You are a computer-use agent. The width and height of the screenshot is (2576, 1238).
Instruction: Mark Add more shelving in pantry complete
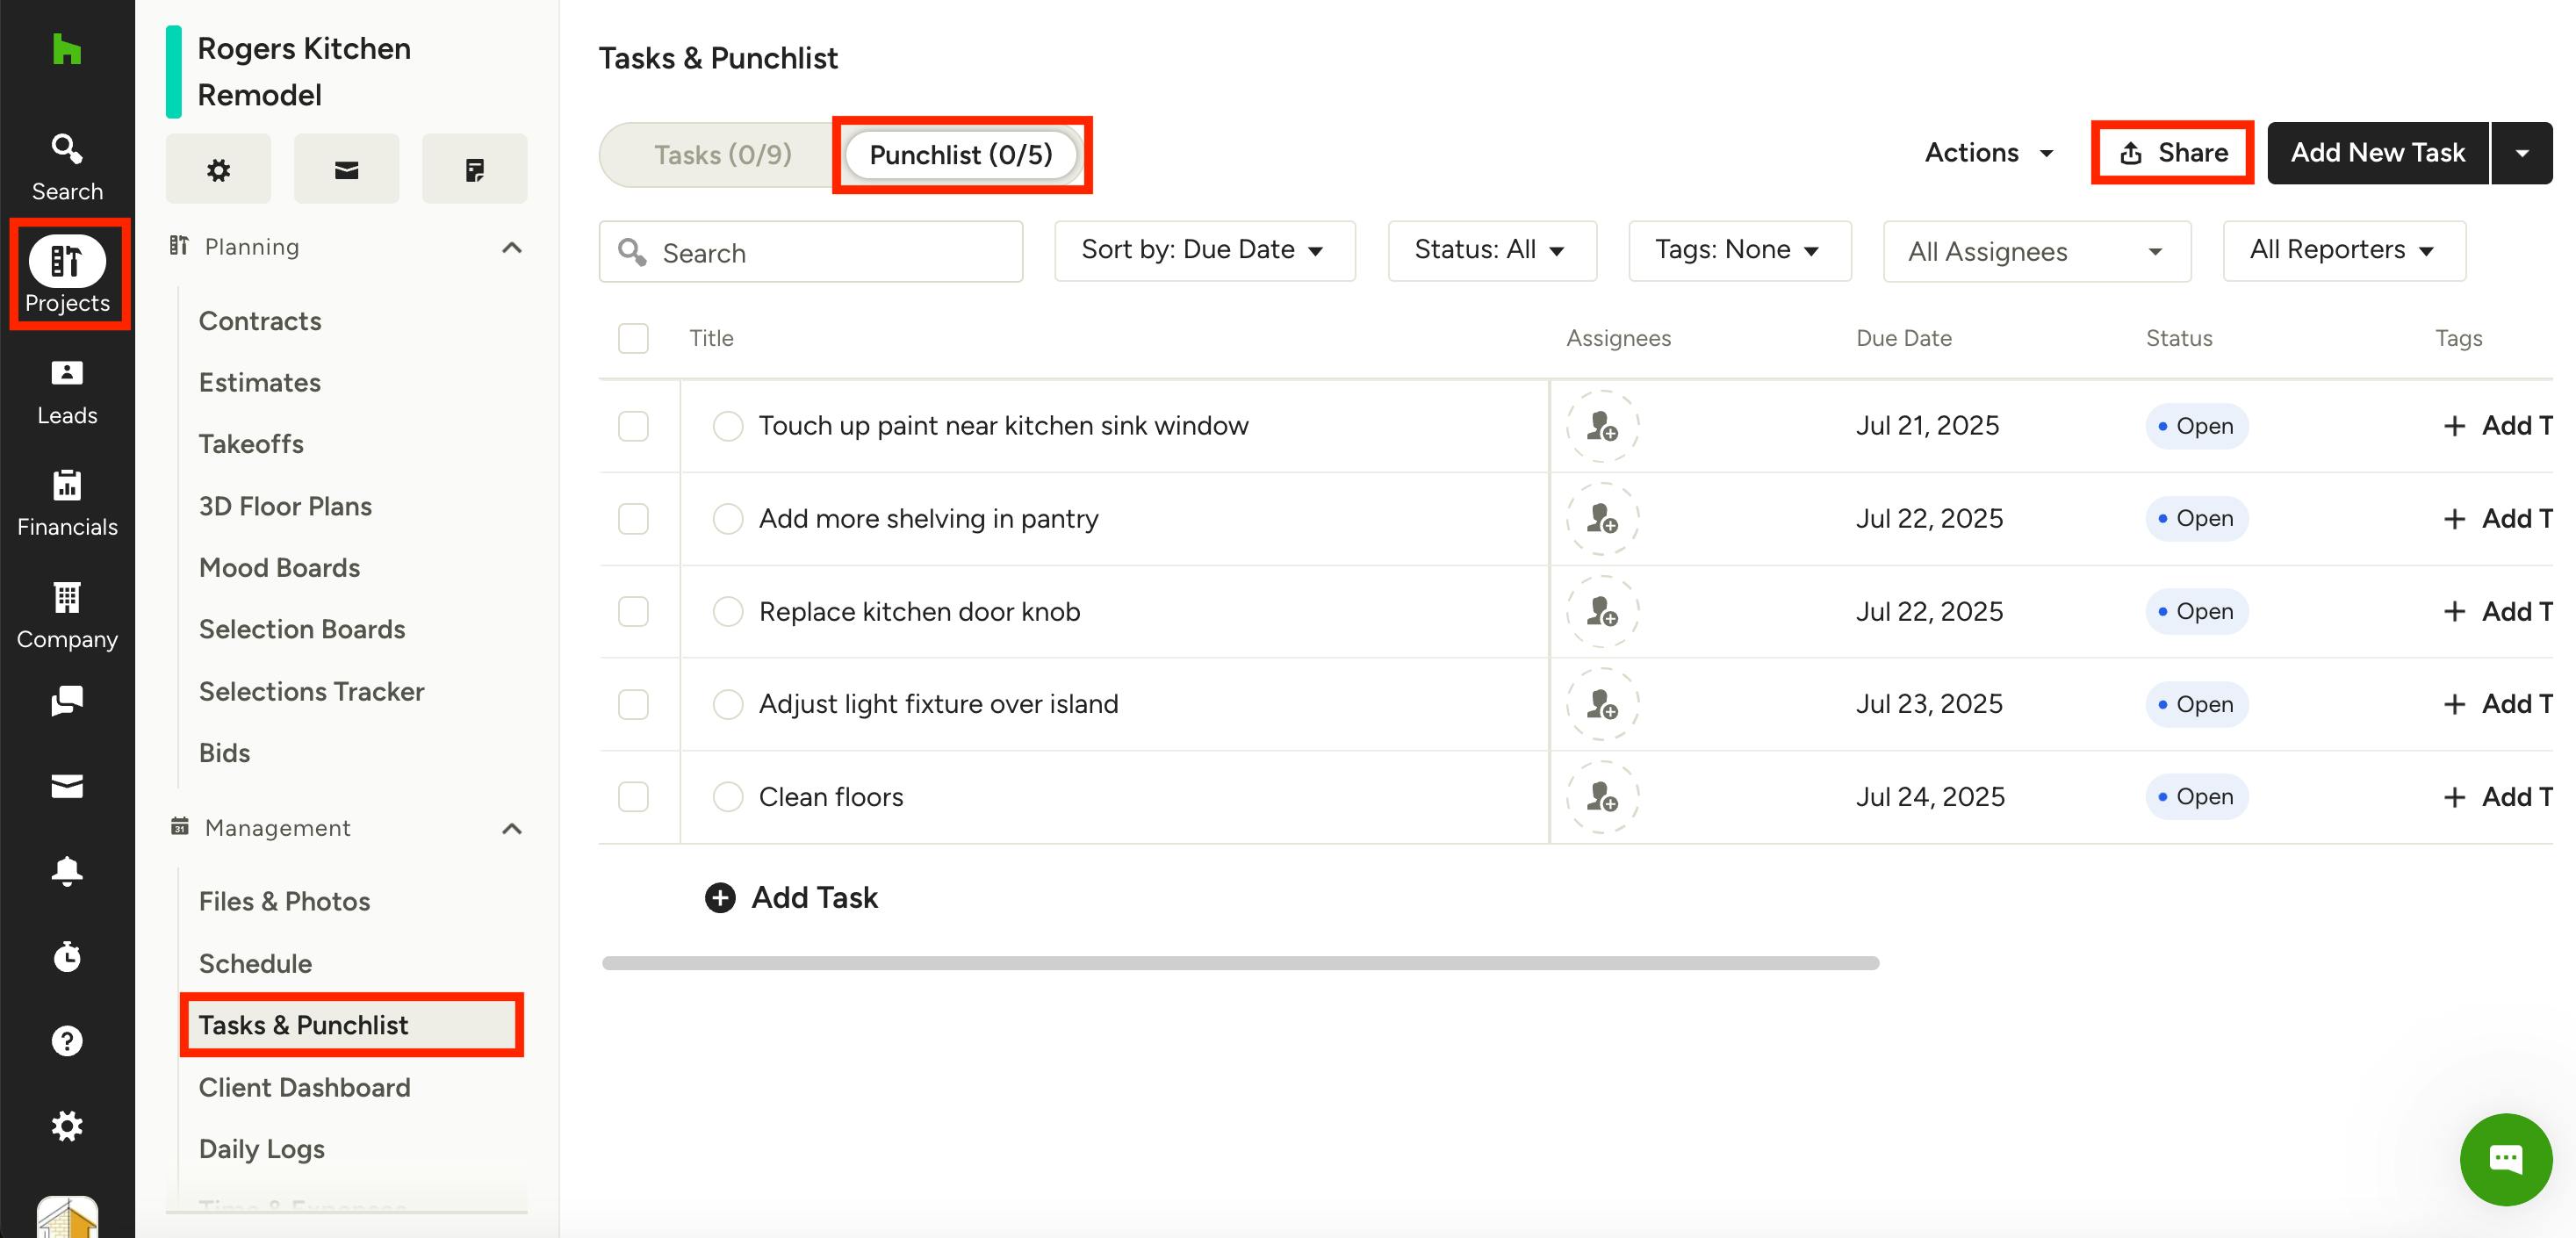point(727,519)
